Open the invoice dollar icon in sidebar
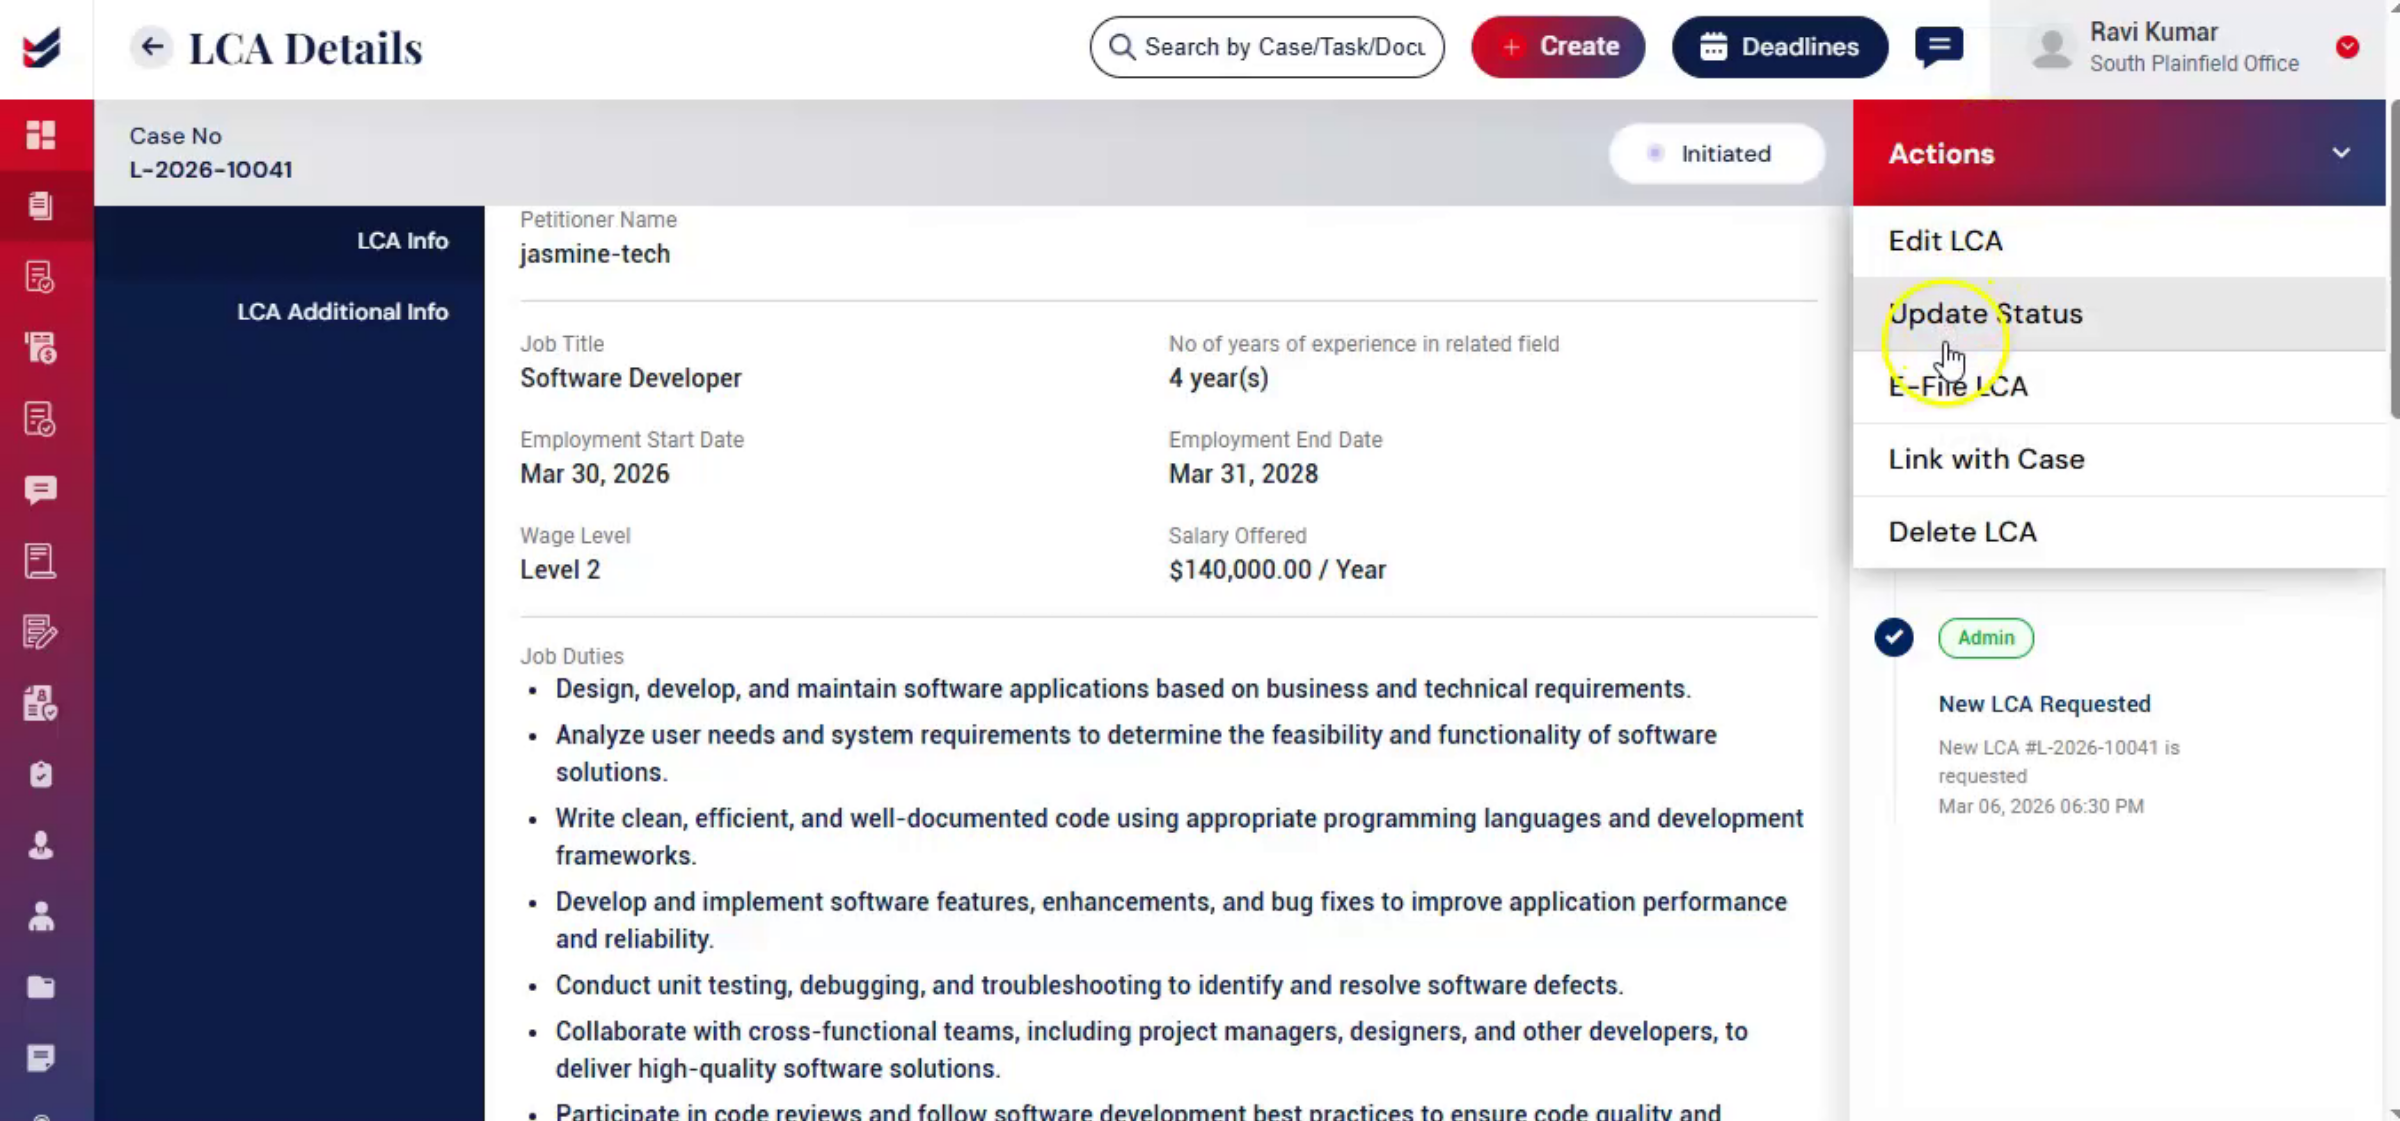This screenshot has height=1121, width=2400. (41, 348)
